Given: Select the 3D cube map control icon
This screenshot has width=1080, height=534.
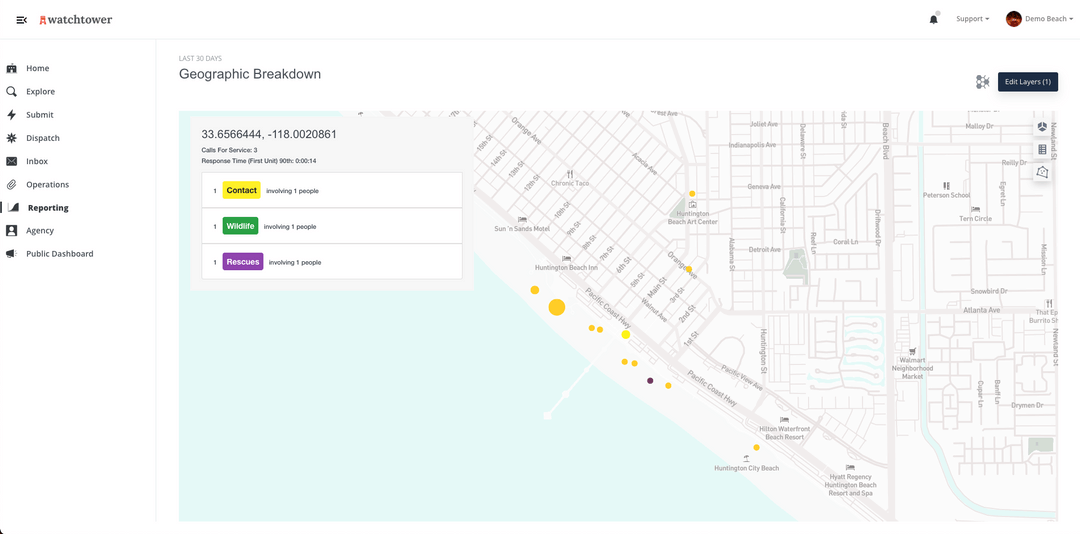Looking at the screenshot, I should [1042, 127].
